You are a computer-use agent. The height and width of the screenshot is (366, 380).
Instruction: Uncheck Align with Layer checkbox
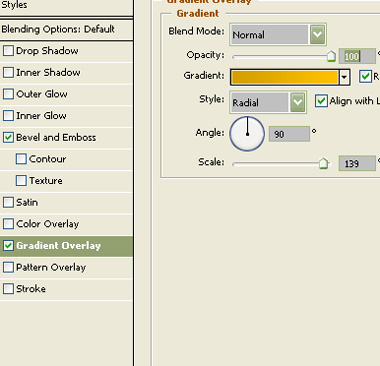(x=321, y=101)
